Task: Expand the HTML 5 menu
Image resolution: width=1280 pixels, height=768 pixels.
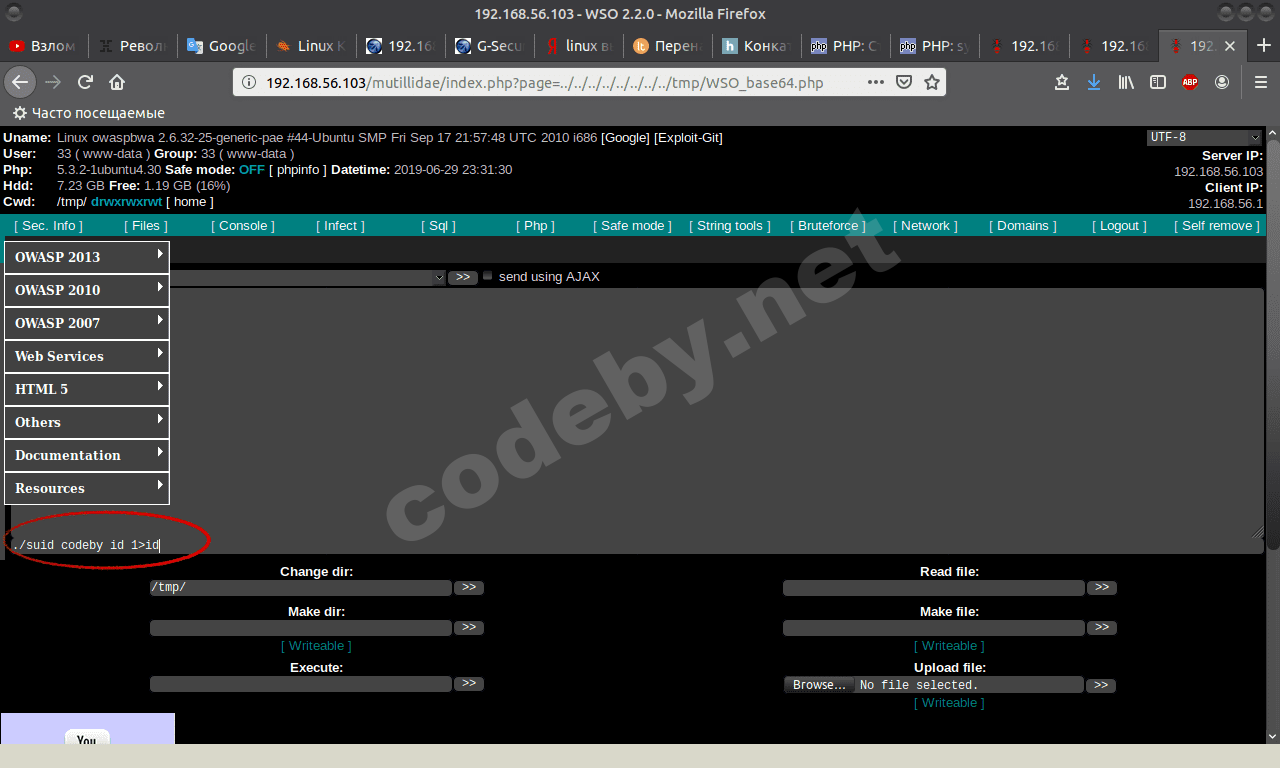Action: [x=87, y=389]
